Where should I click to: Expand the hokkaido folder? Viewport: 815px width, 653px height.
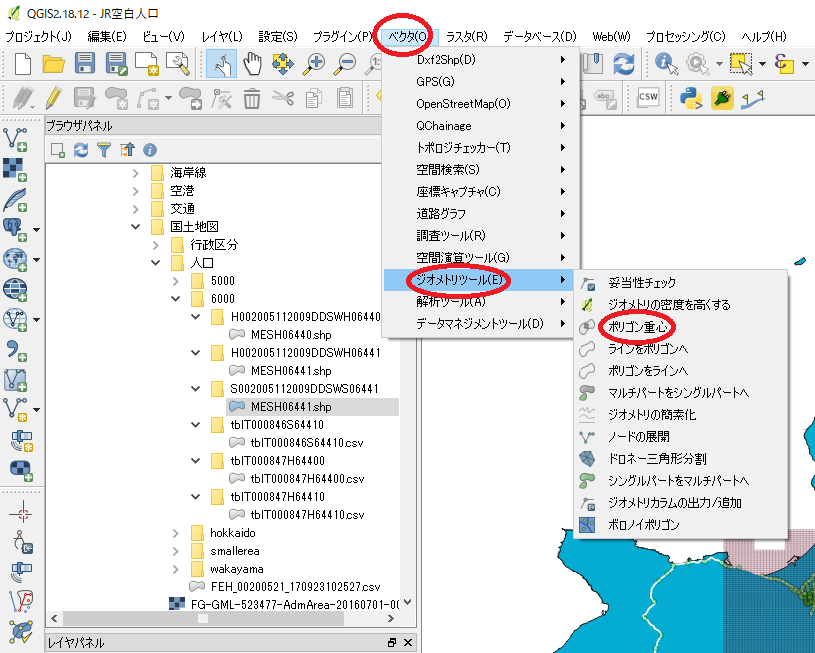click(176, 533)
